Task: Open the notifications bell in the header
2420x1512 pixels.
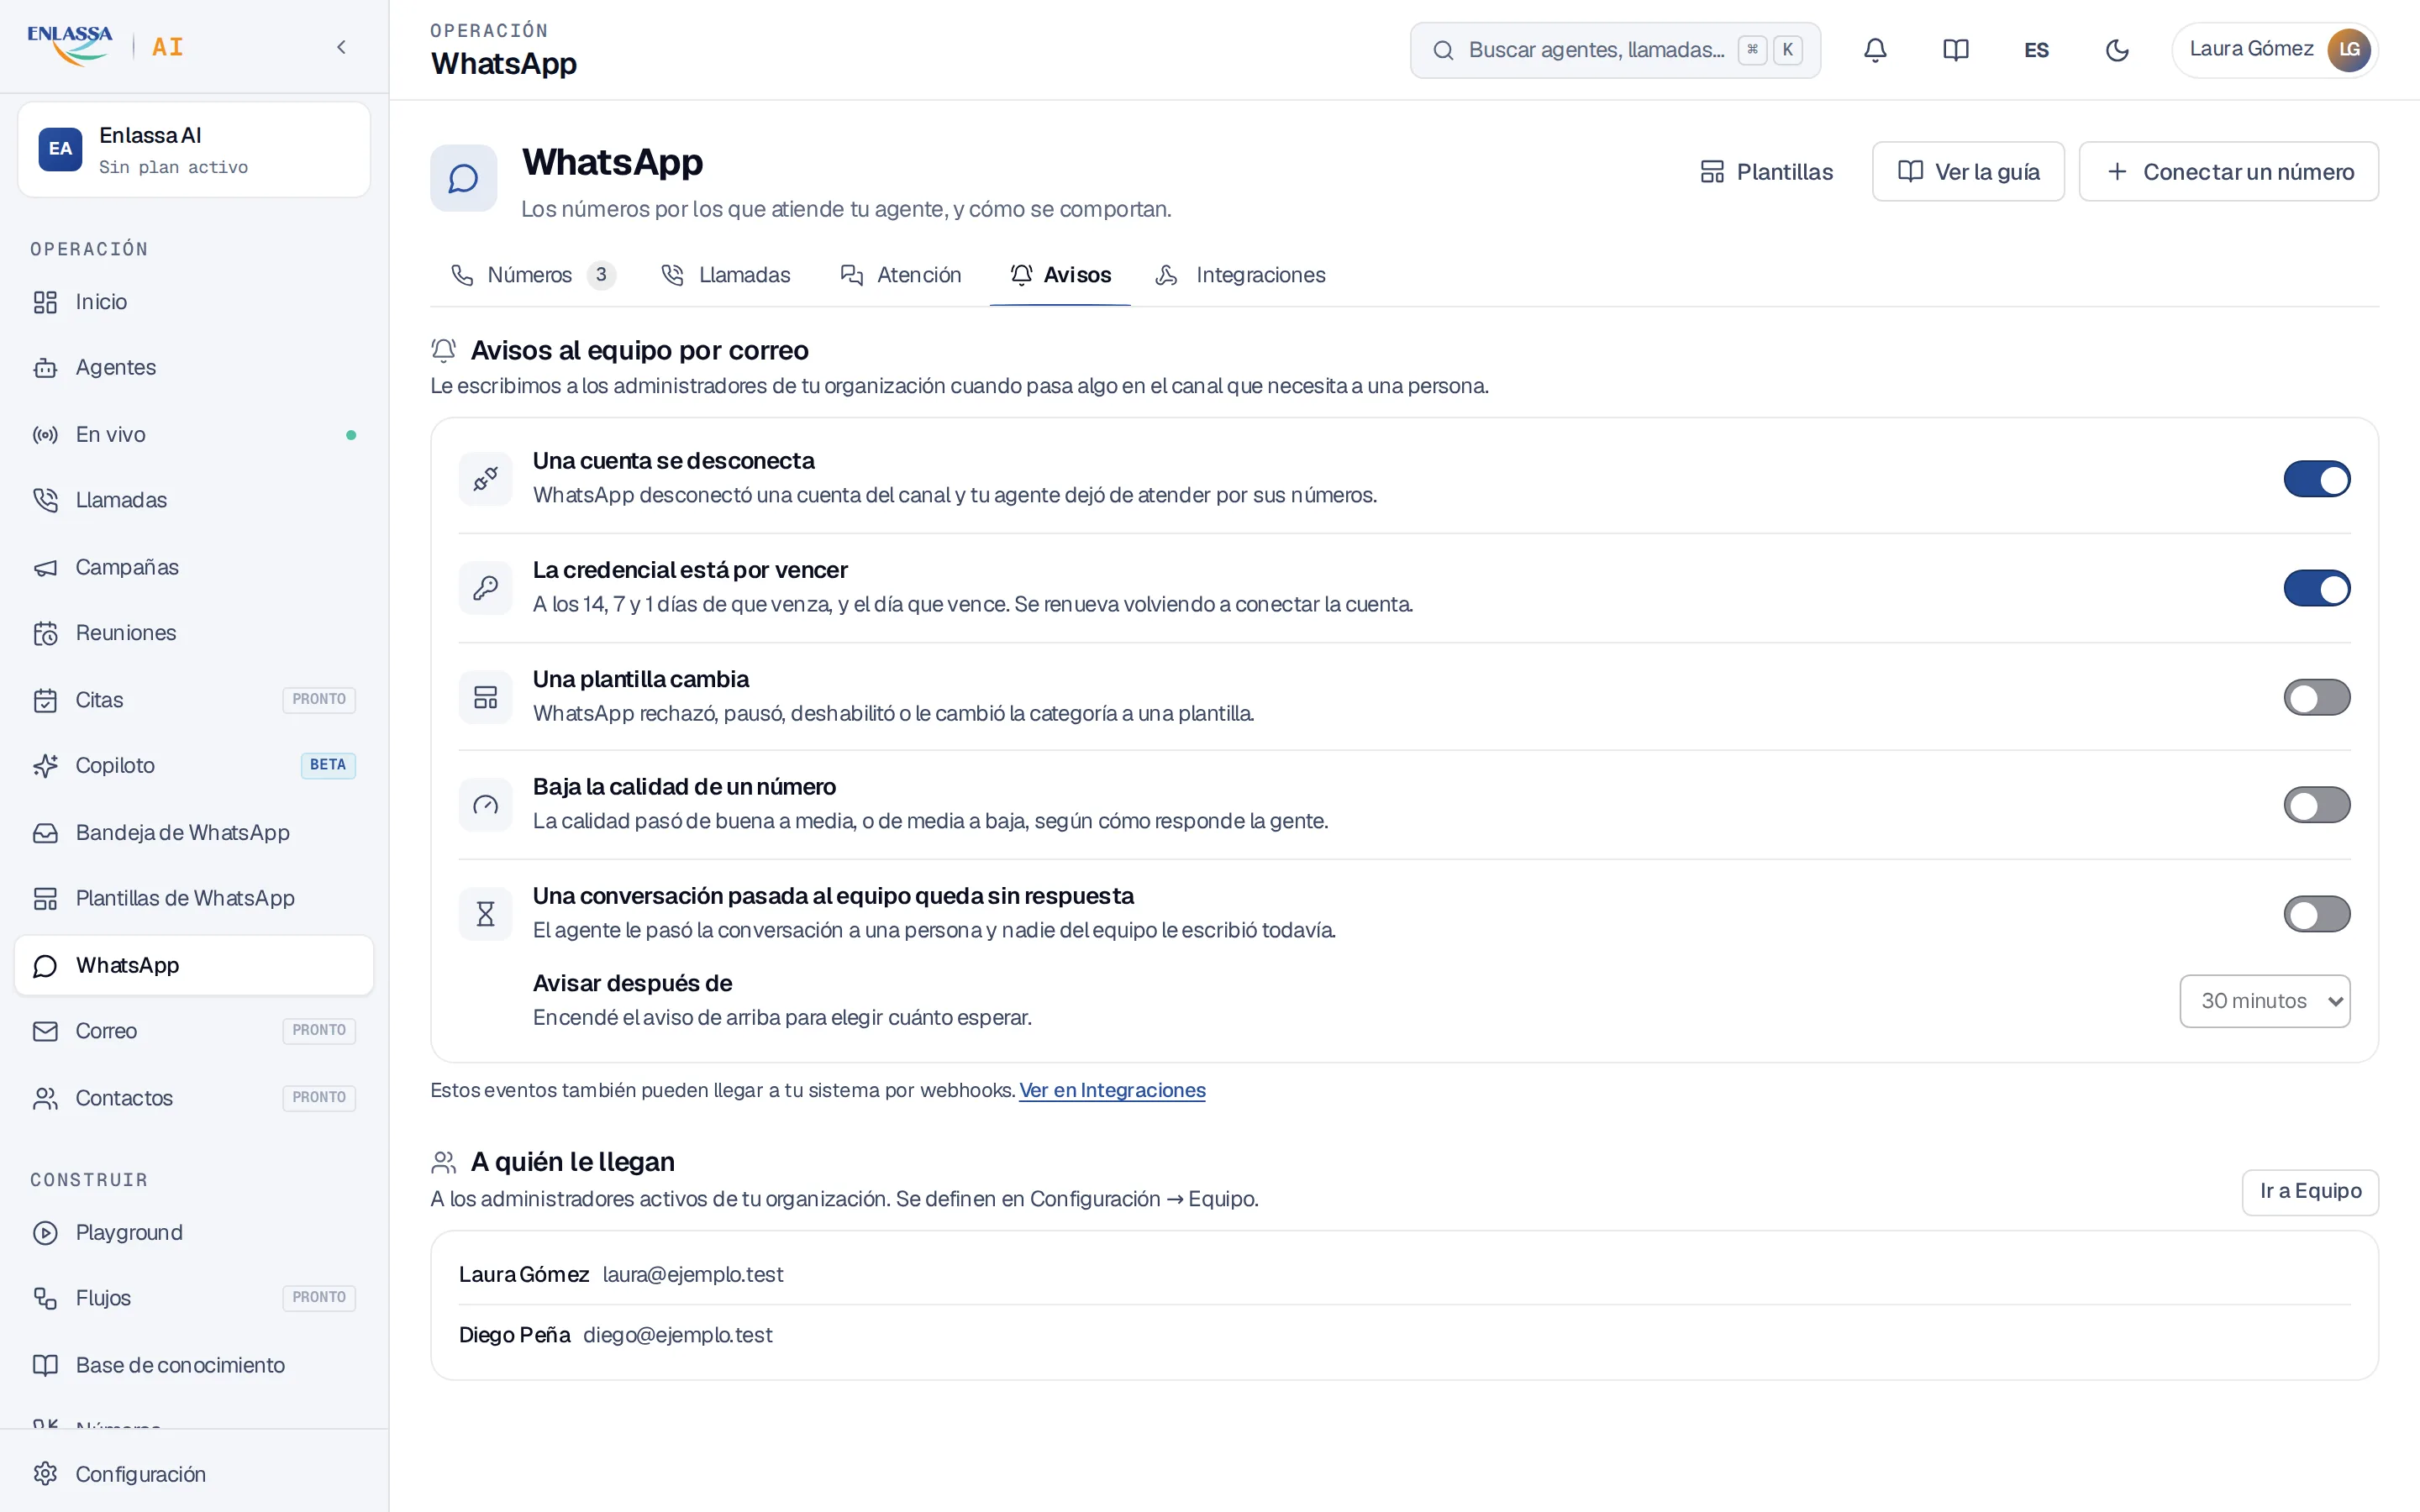Action: point(1875,50)
